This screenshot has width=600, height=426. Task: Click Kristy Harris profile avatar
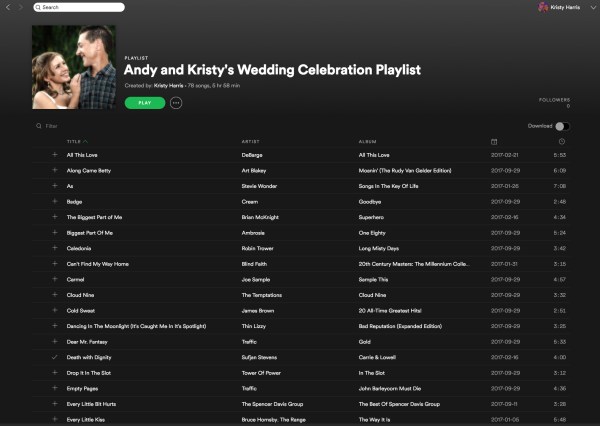point(542,7)
